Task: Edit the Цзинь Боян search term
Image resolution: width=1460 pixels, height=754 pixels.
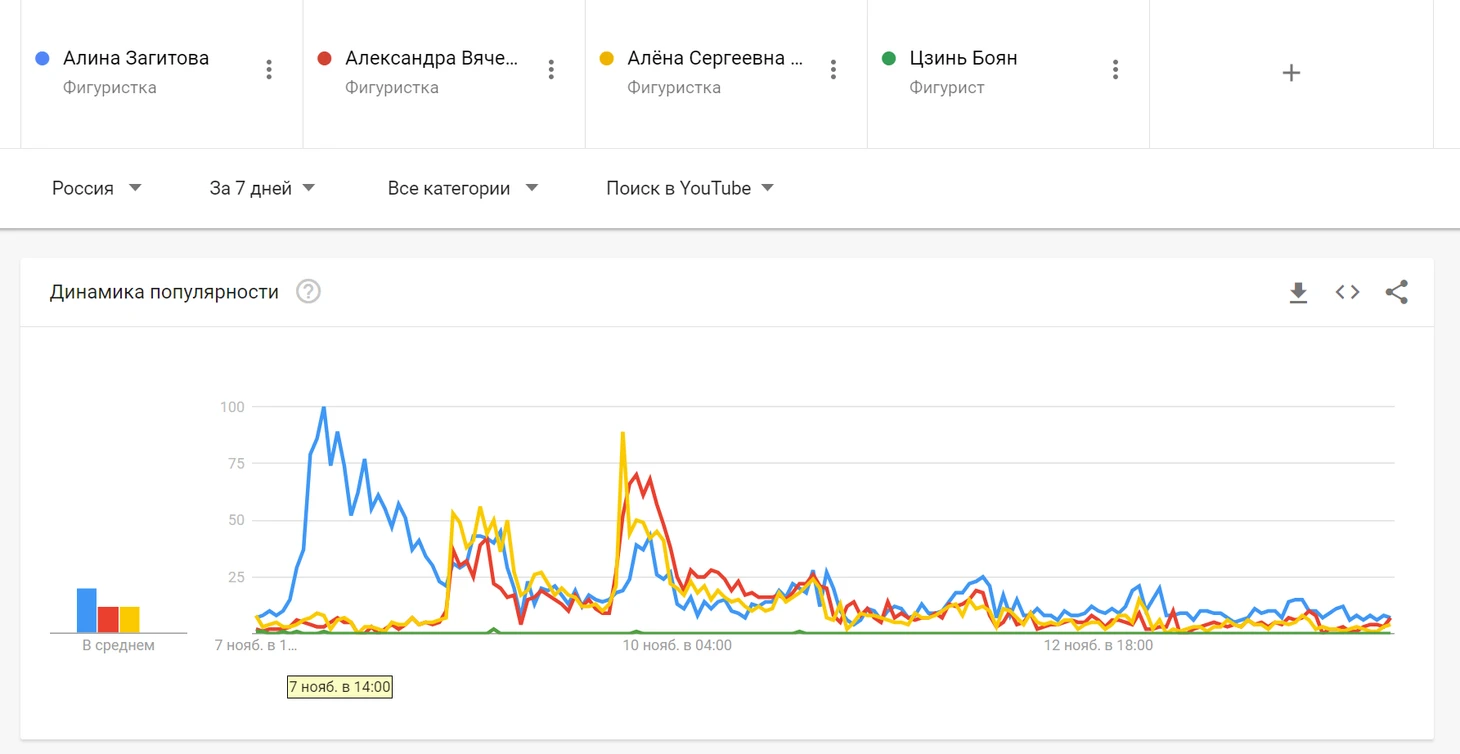Action: coord(963,58)
